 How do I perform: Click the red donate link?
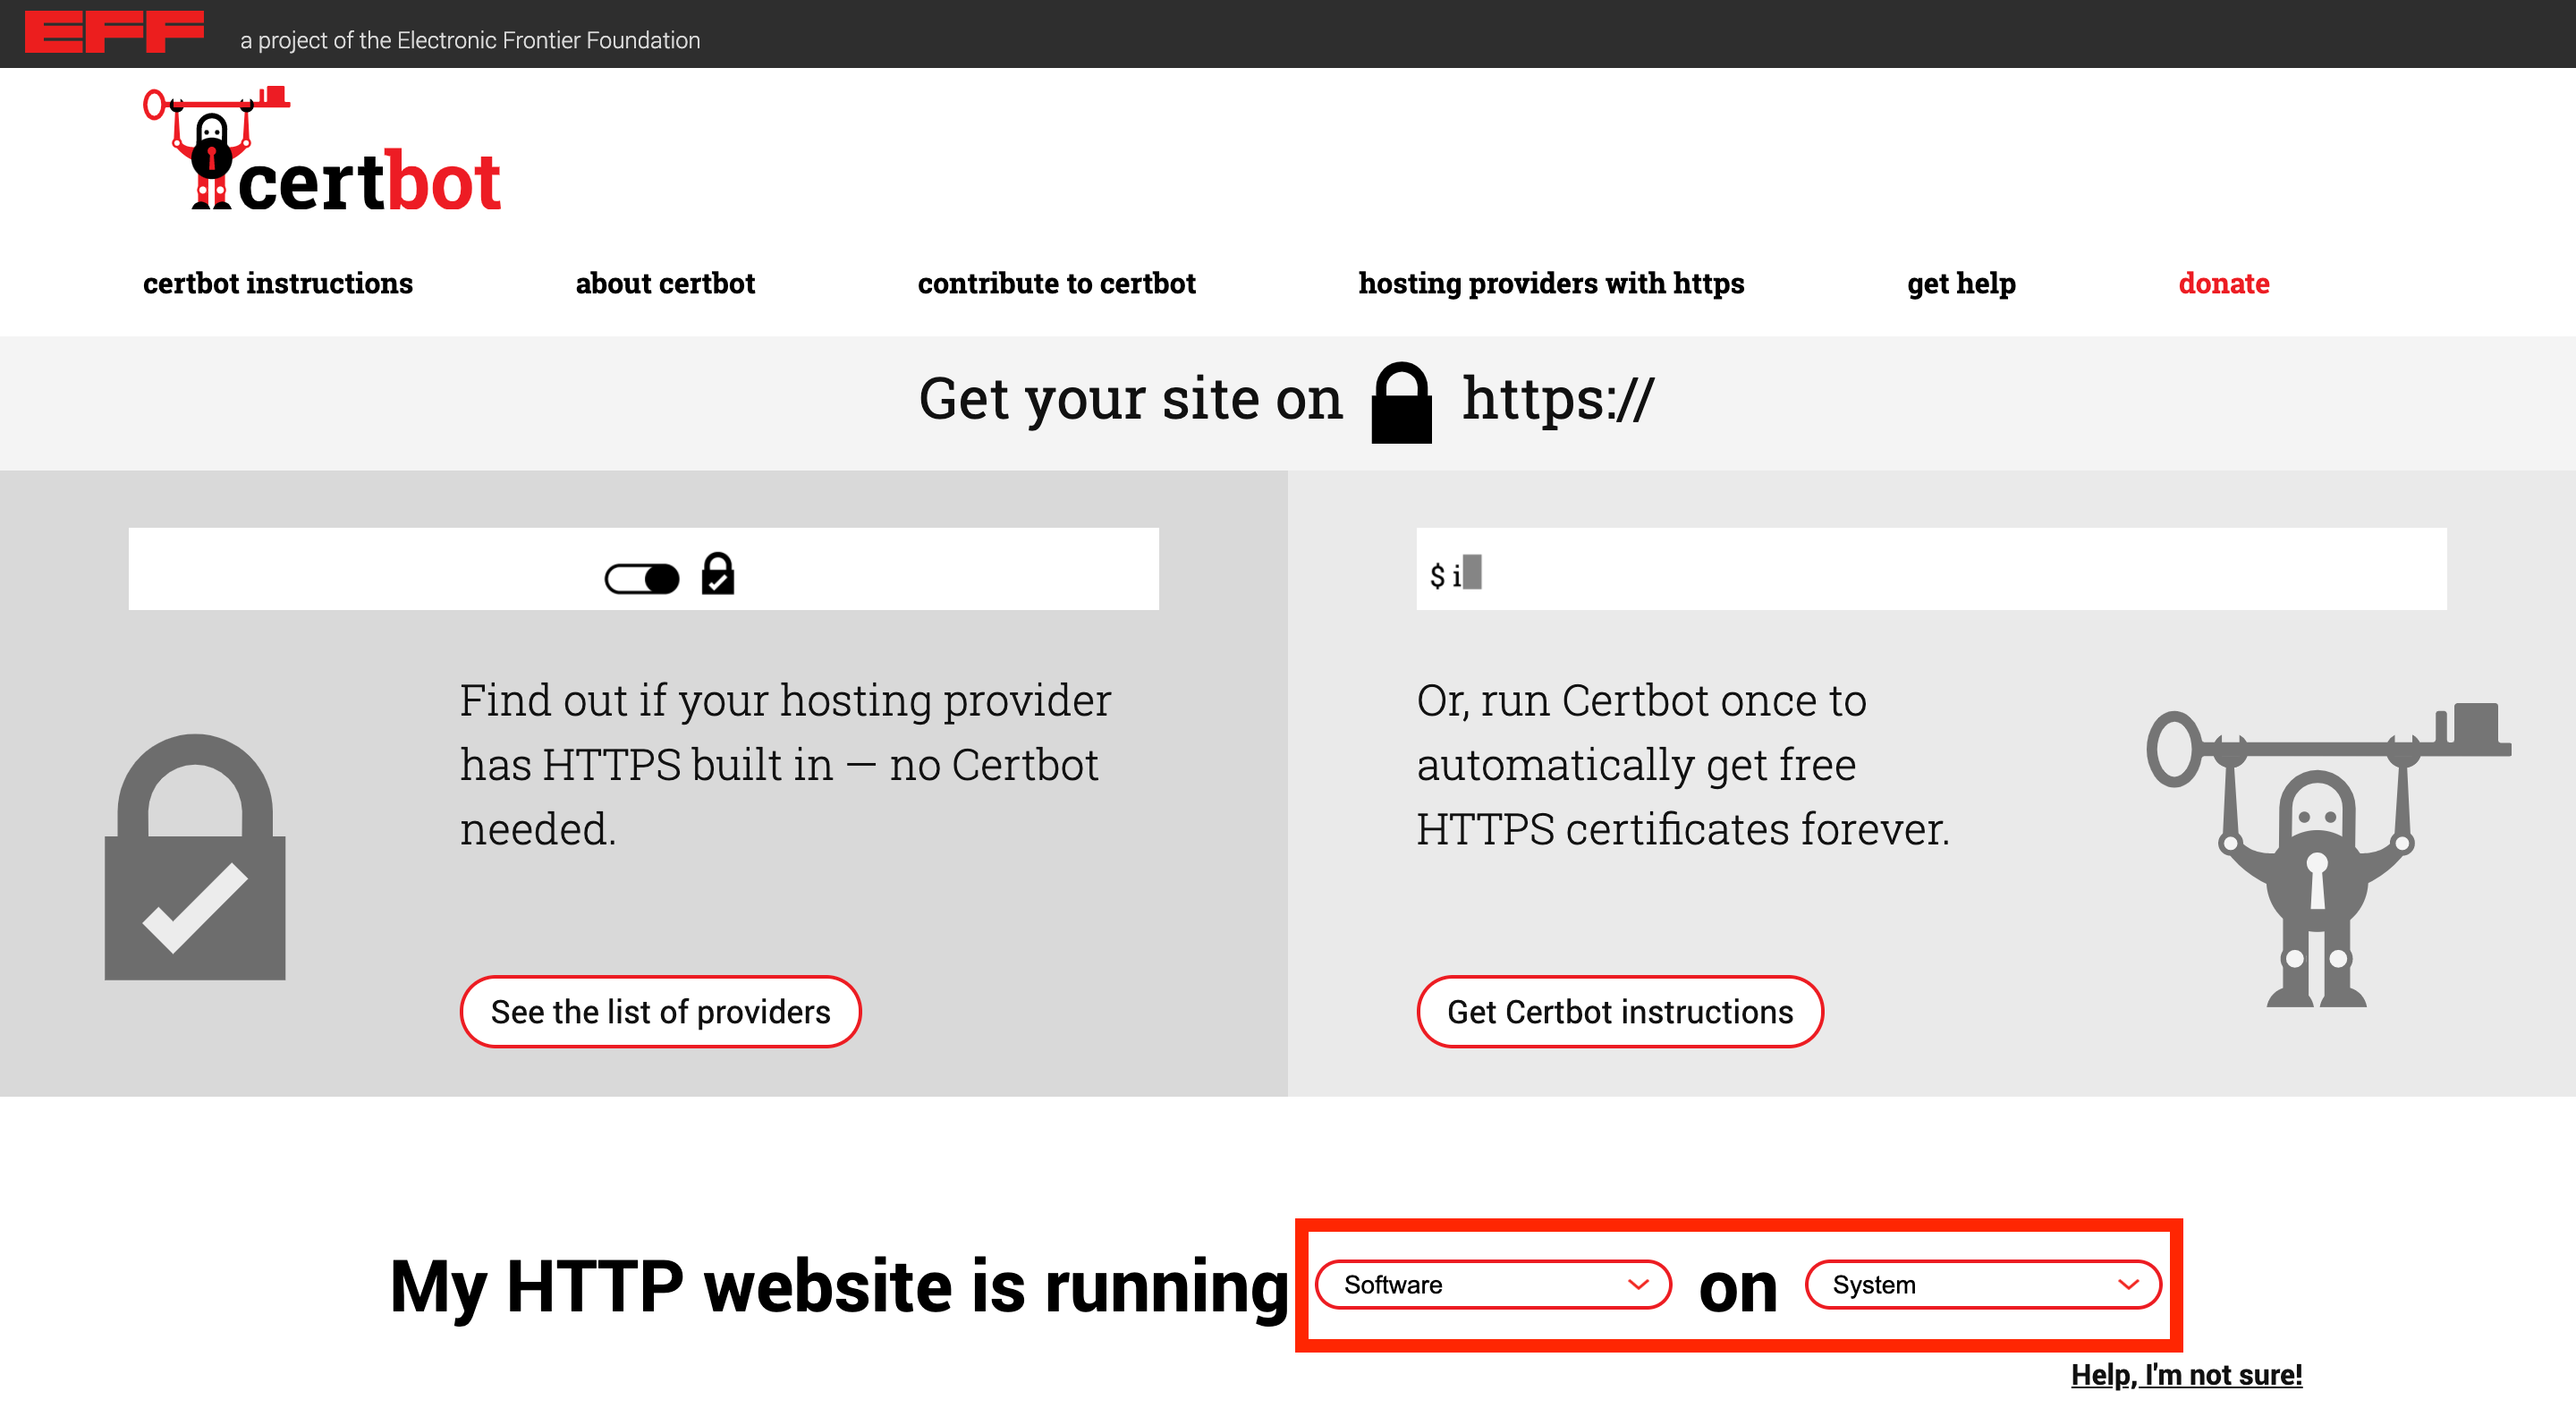[x=2224, y=284]
